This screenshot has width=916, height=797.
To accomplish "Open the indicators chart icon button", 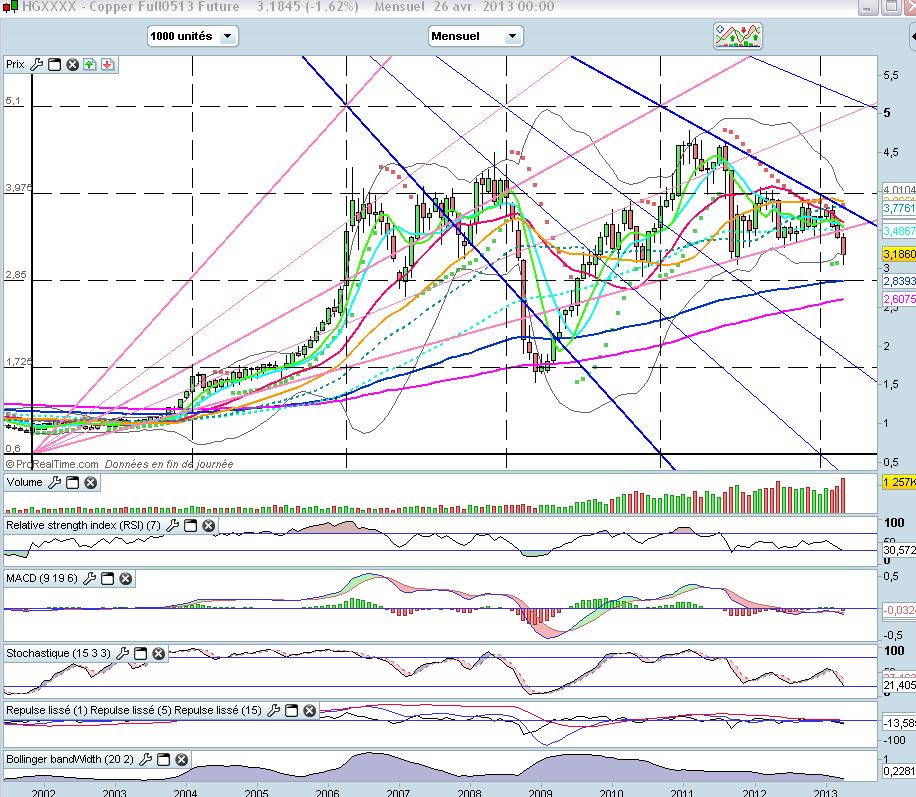I will click(x=738, y=36).
